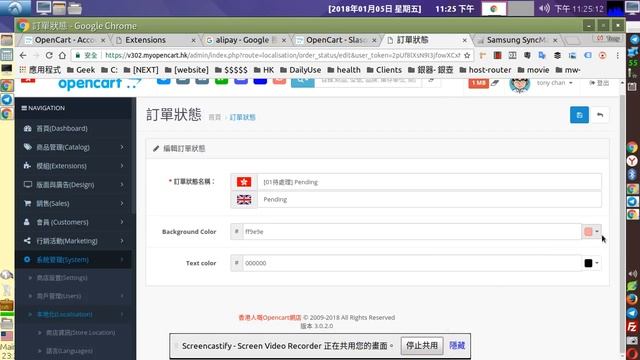Click the Chrome back navigation arrow
Image resolution: width=640 pixels, height=360 pixels.
coord(23,55)
